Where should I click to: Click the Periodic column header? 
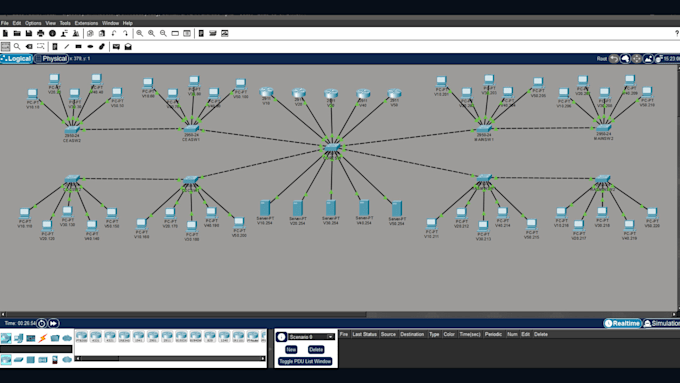pyautogui.click(x=493, y=334)
